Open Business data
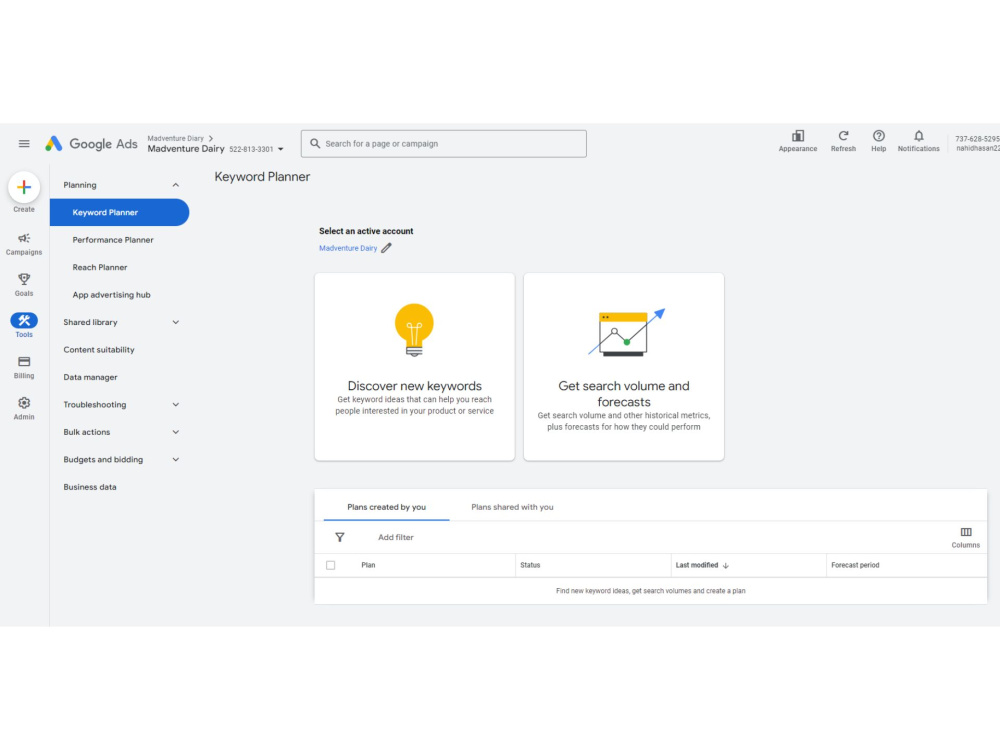 pos(90,487)
